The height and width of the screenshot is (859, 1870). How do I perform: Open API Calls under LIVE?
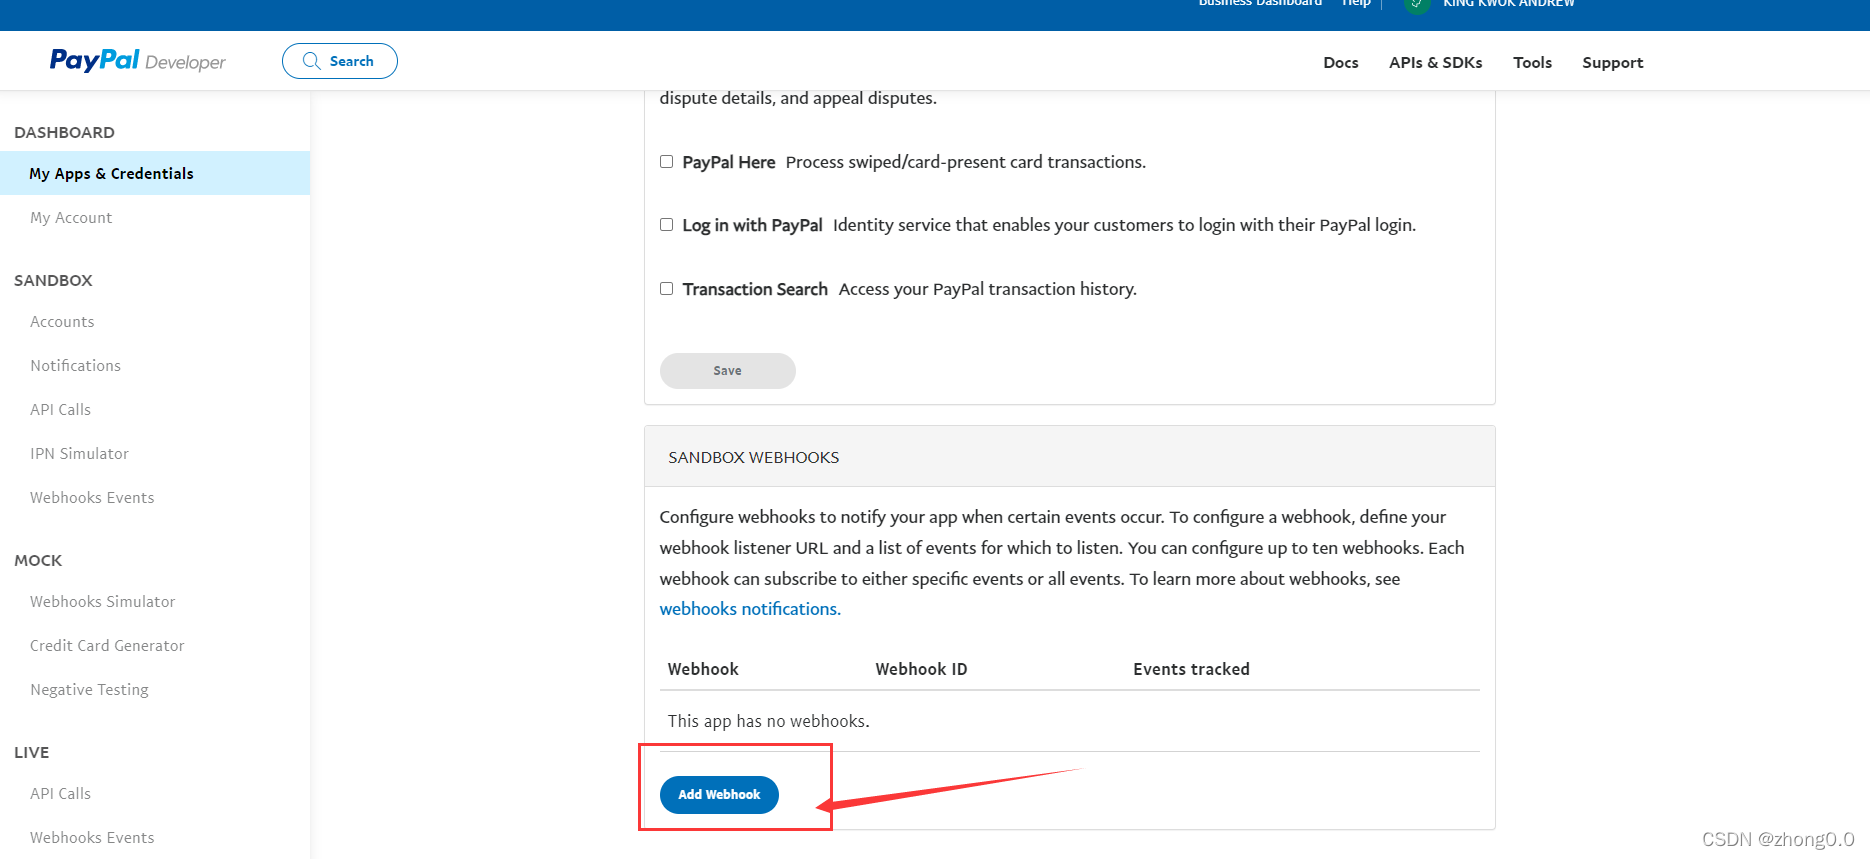click(x=60, y=793)
